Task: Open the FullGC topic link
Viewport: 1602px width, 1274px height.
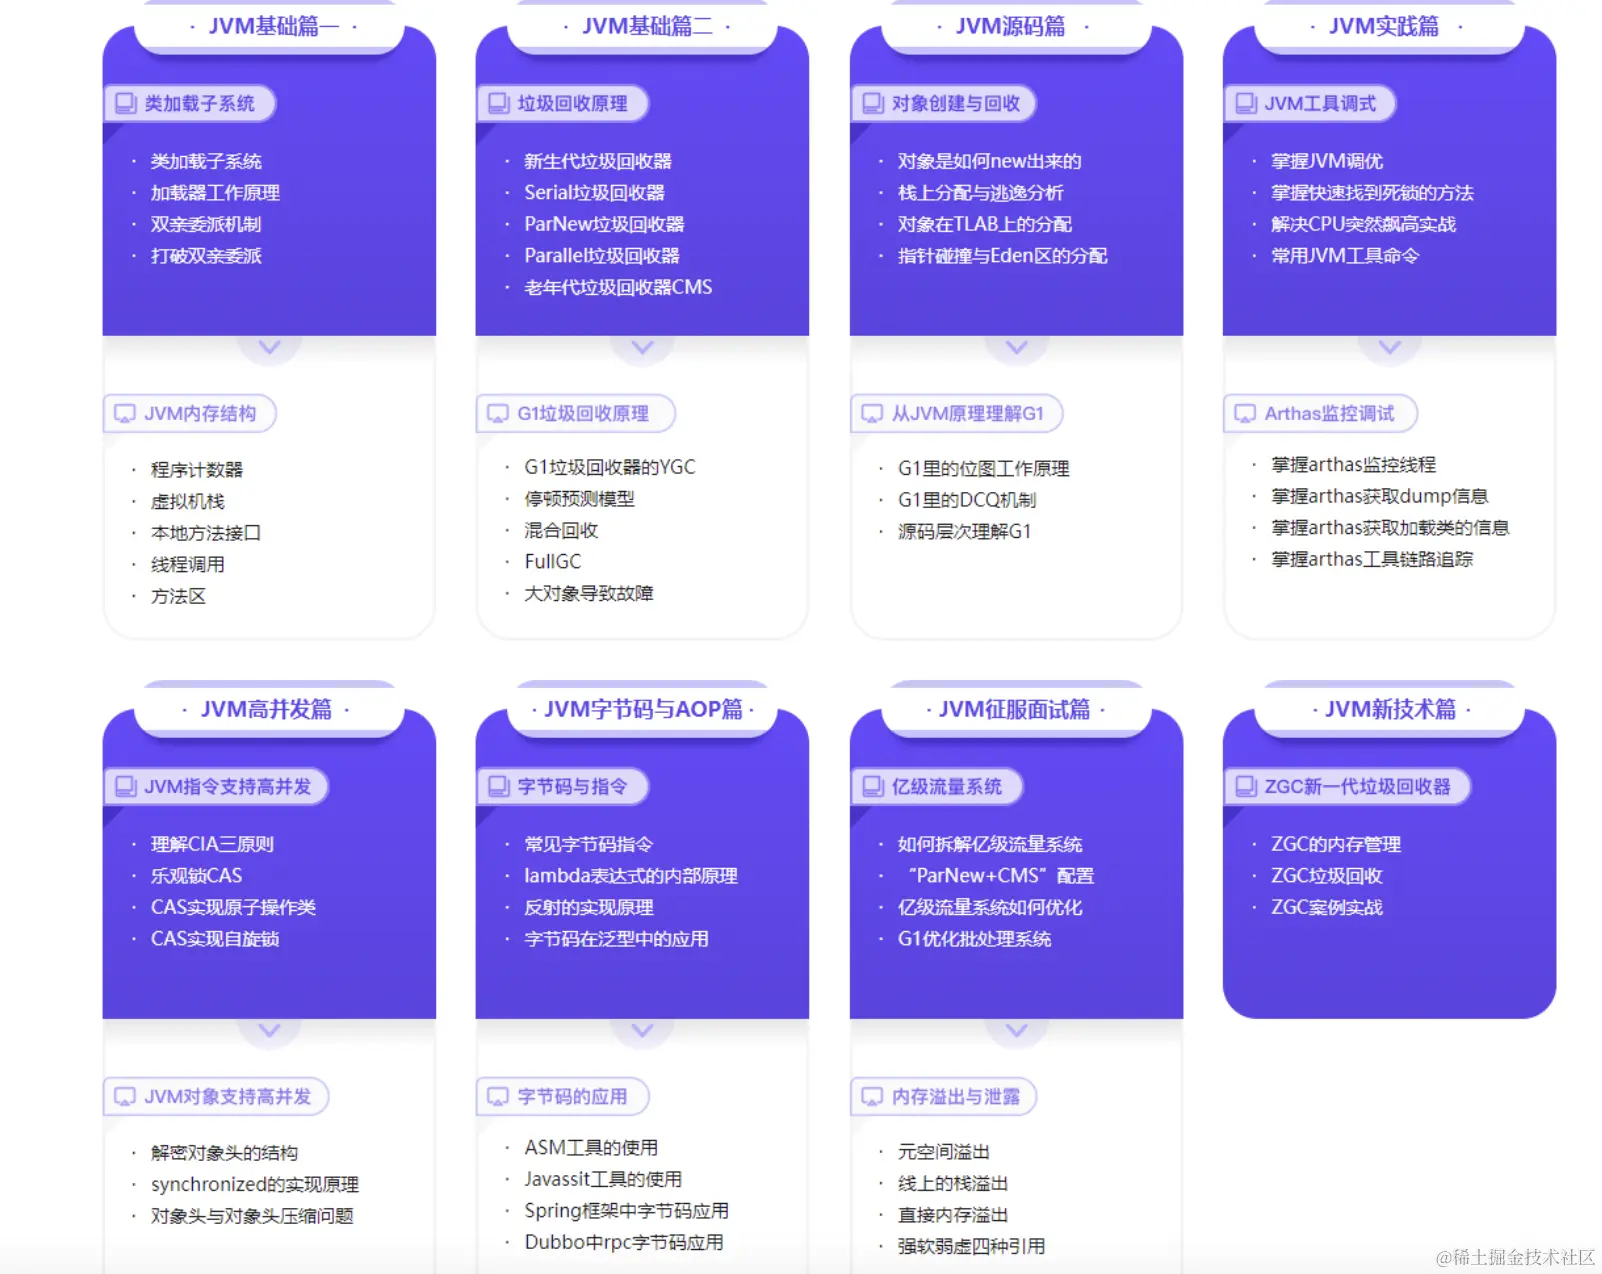Action: pos(552,561)
